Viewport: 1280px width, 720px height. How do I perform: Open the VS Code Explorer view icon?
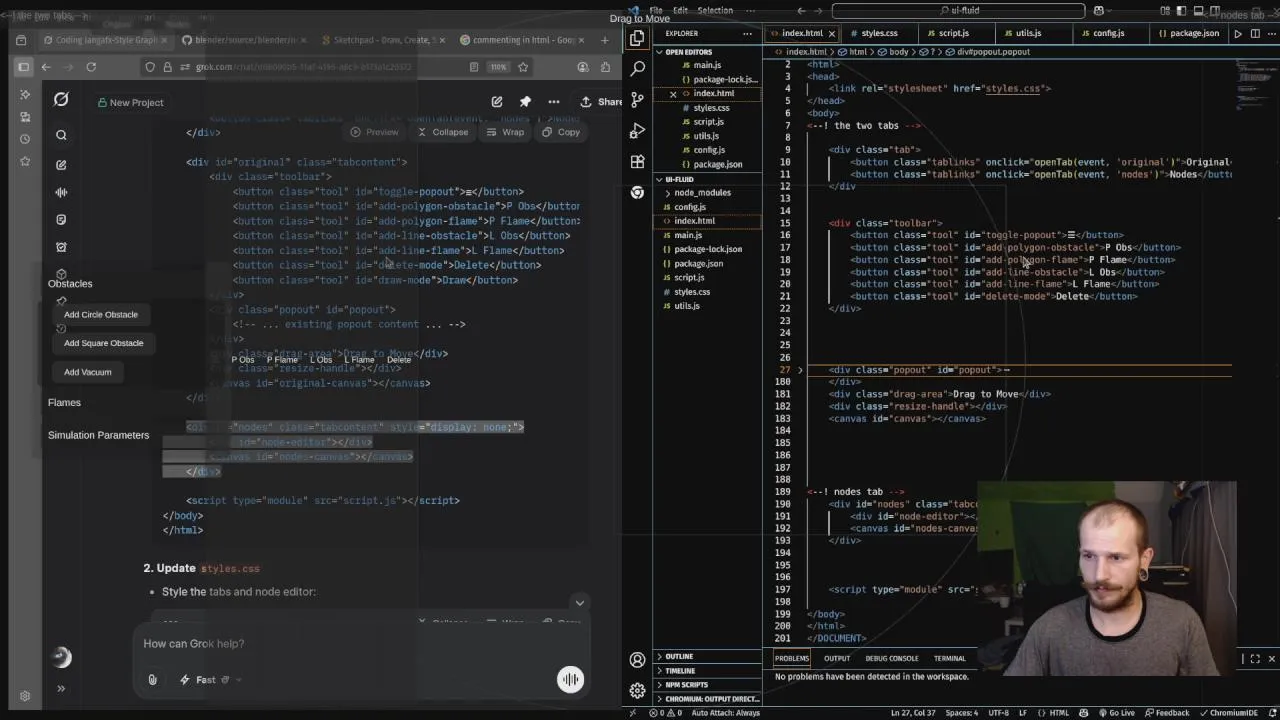[637, 38]
